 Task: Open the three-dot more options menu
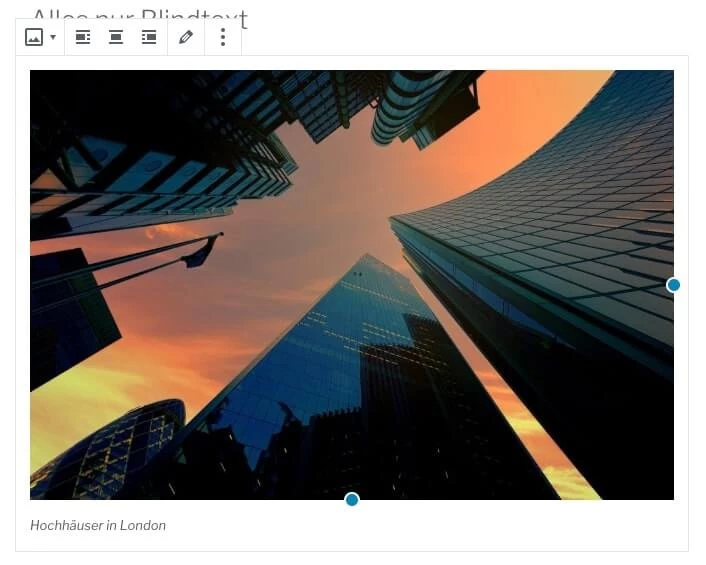(x=223, y=37)
